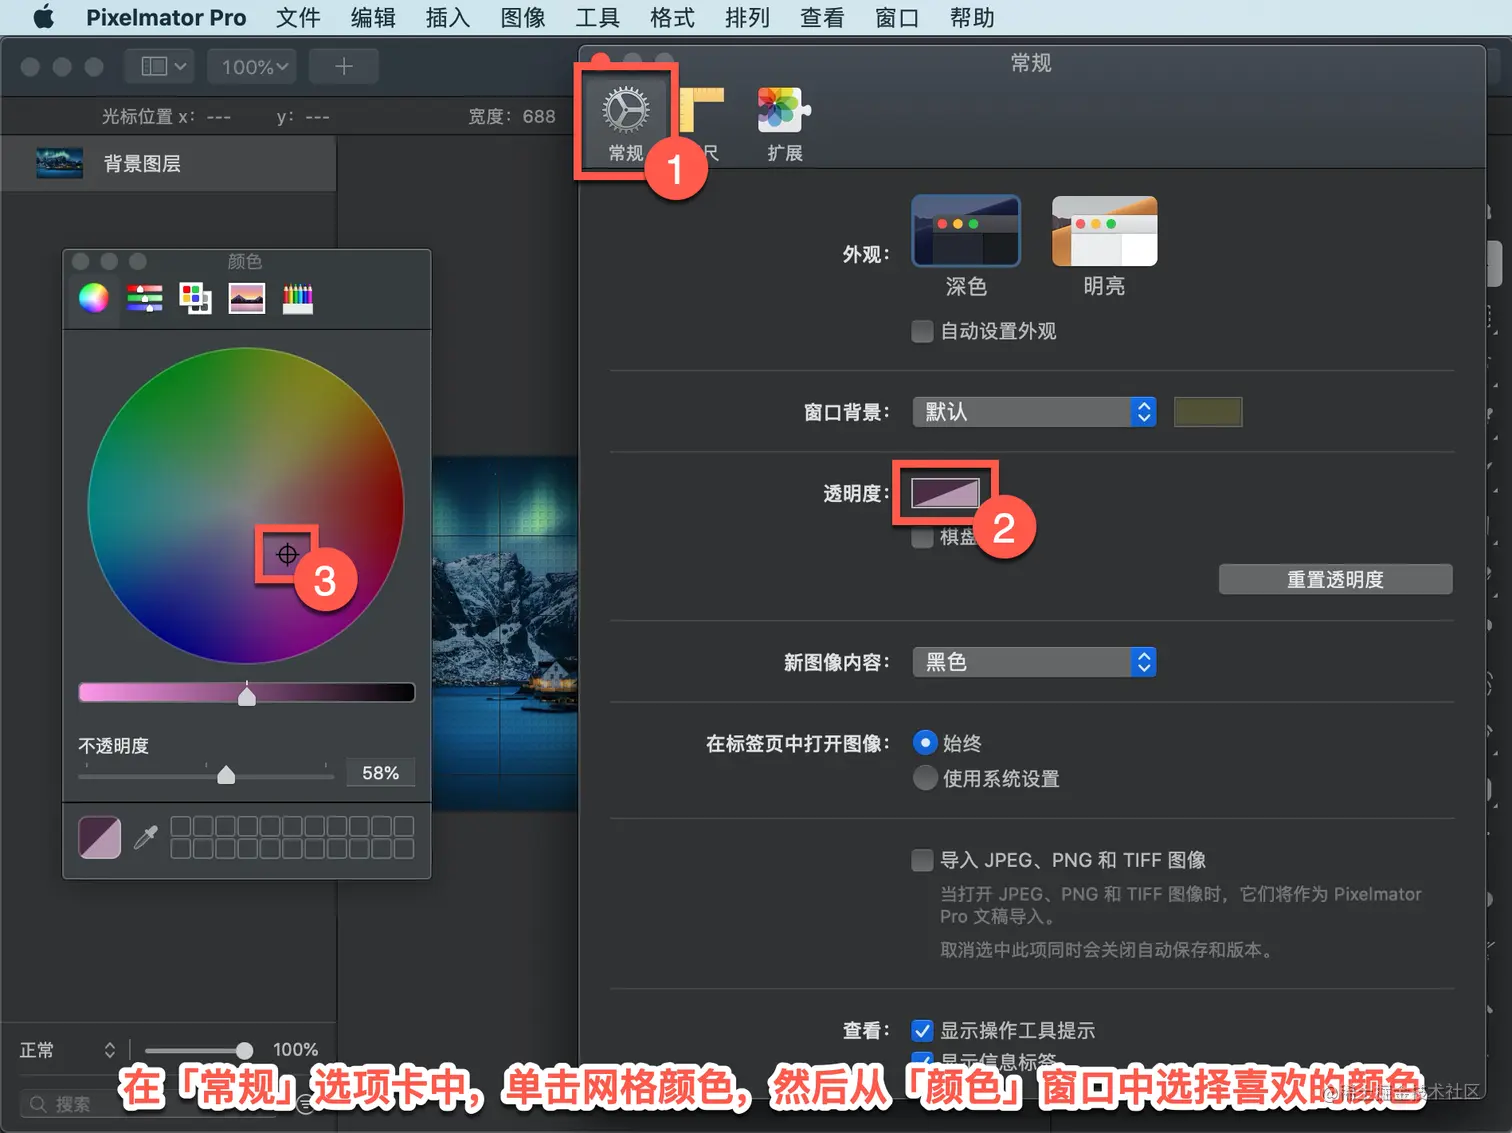
Task: Open the 查看 menu
Action: 822,17
